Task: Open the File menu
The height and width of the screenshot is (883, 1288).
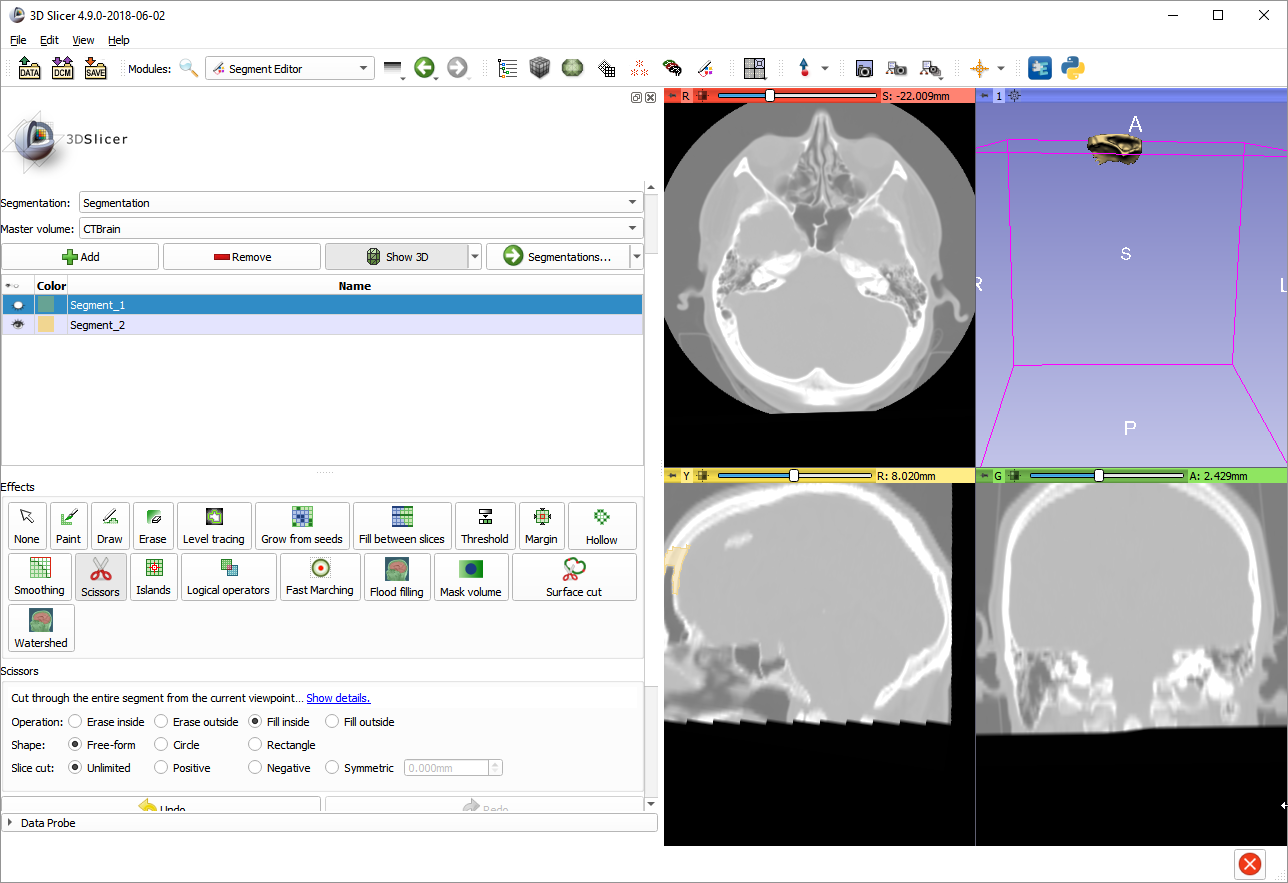Action: (x=18, y=40)
